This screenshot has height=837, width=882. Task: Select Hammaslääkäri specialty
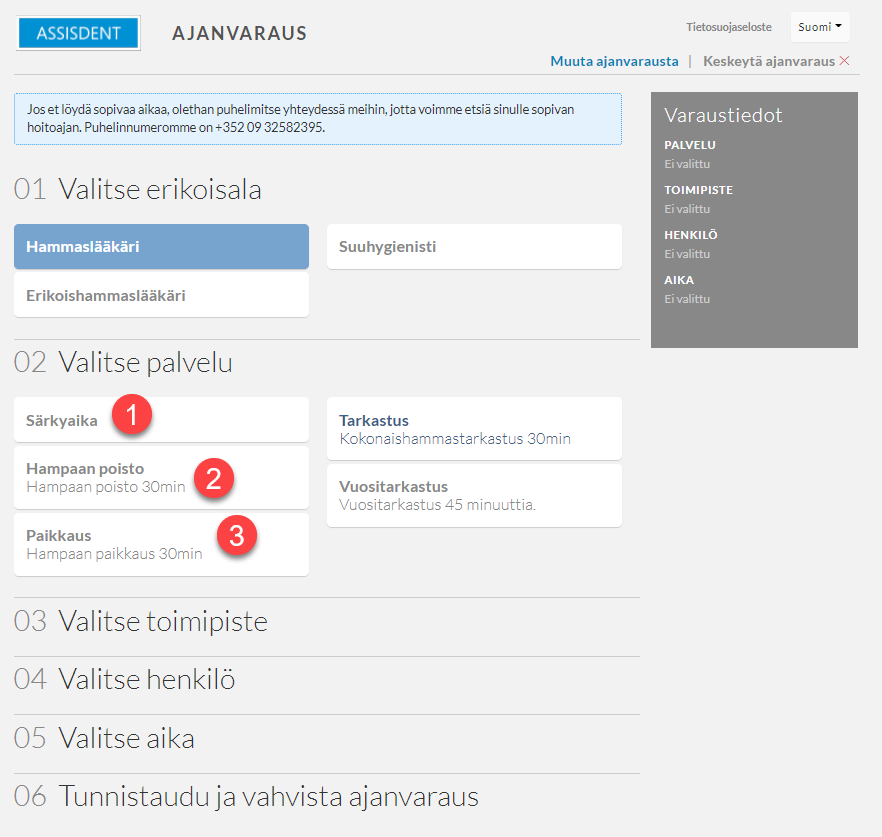click(161, 246)
